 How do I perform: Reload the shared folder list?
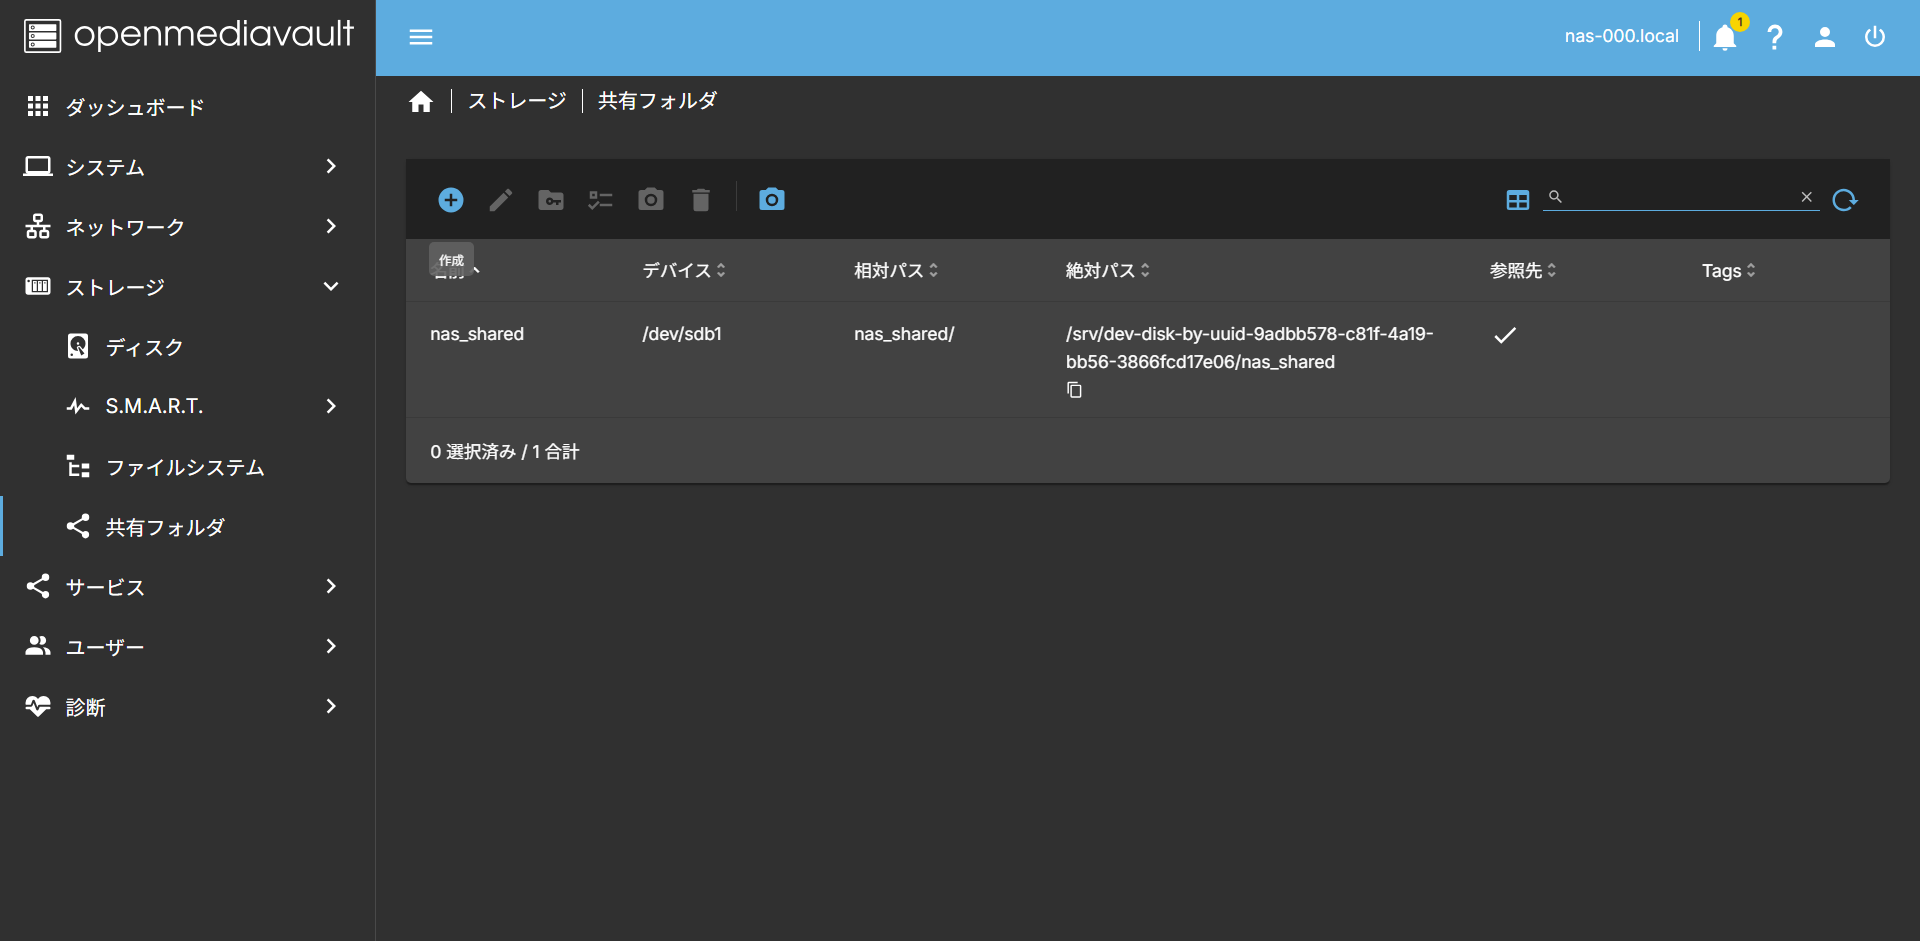1845,199
